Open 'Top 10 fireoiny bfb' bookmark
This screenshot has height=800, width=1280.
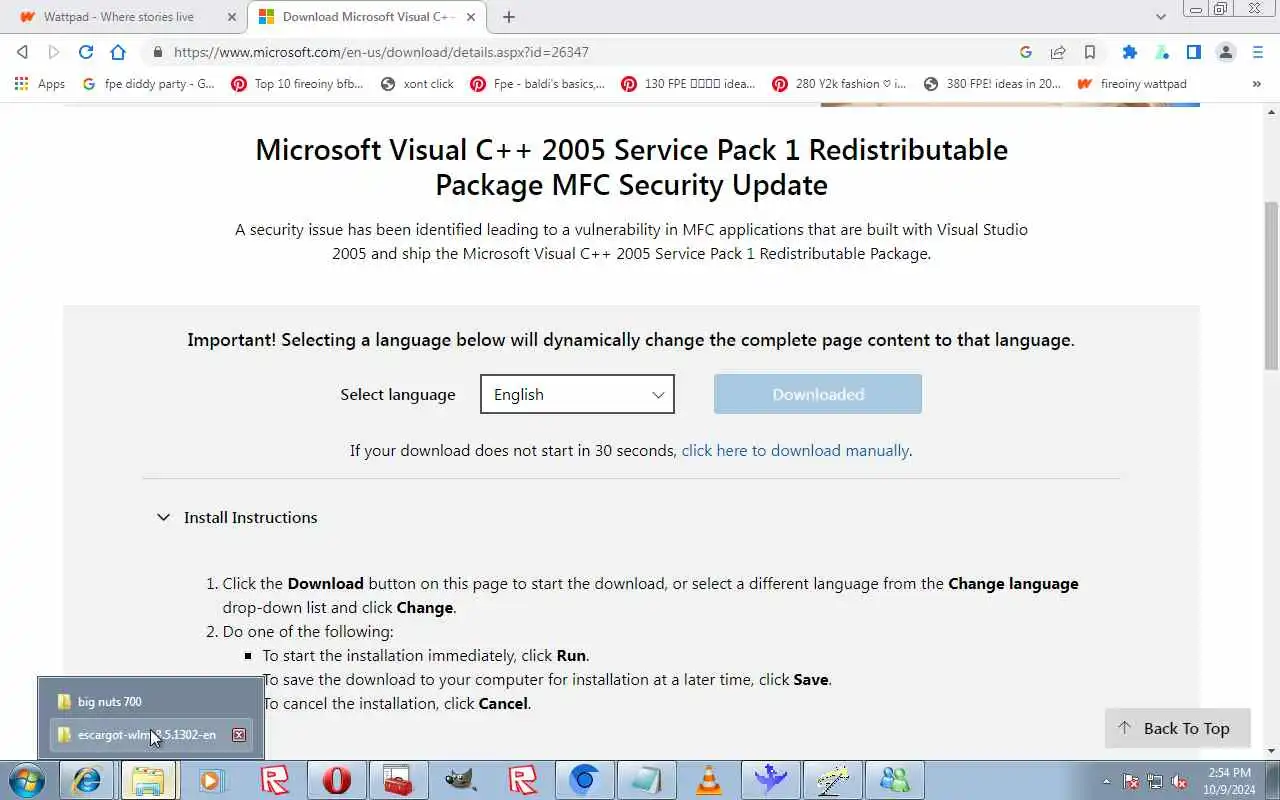point(298,84)
